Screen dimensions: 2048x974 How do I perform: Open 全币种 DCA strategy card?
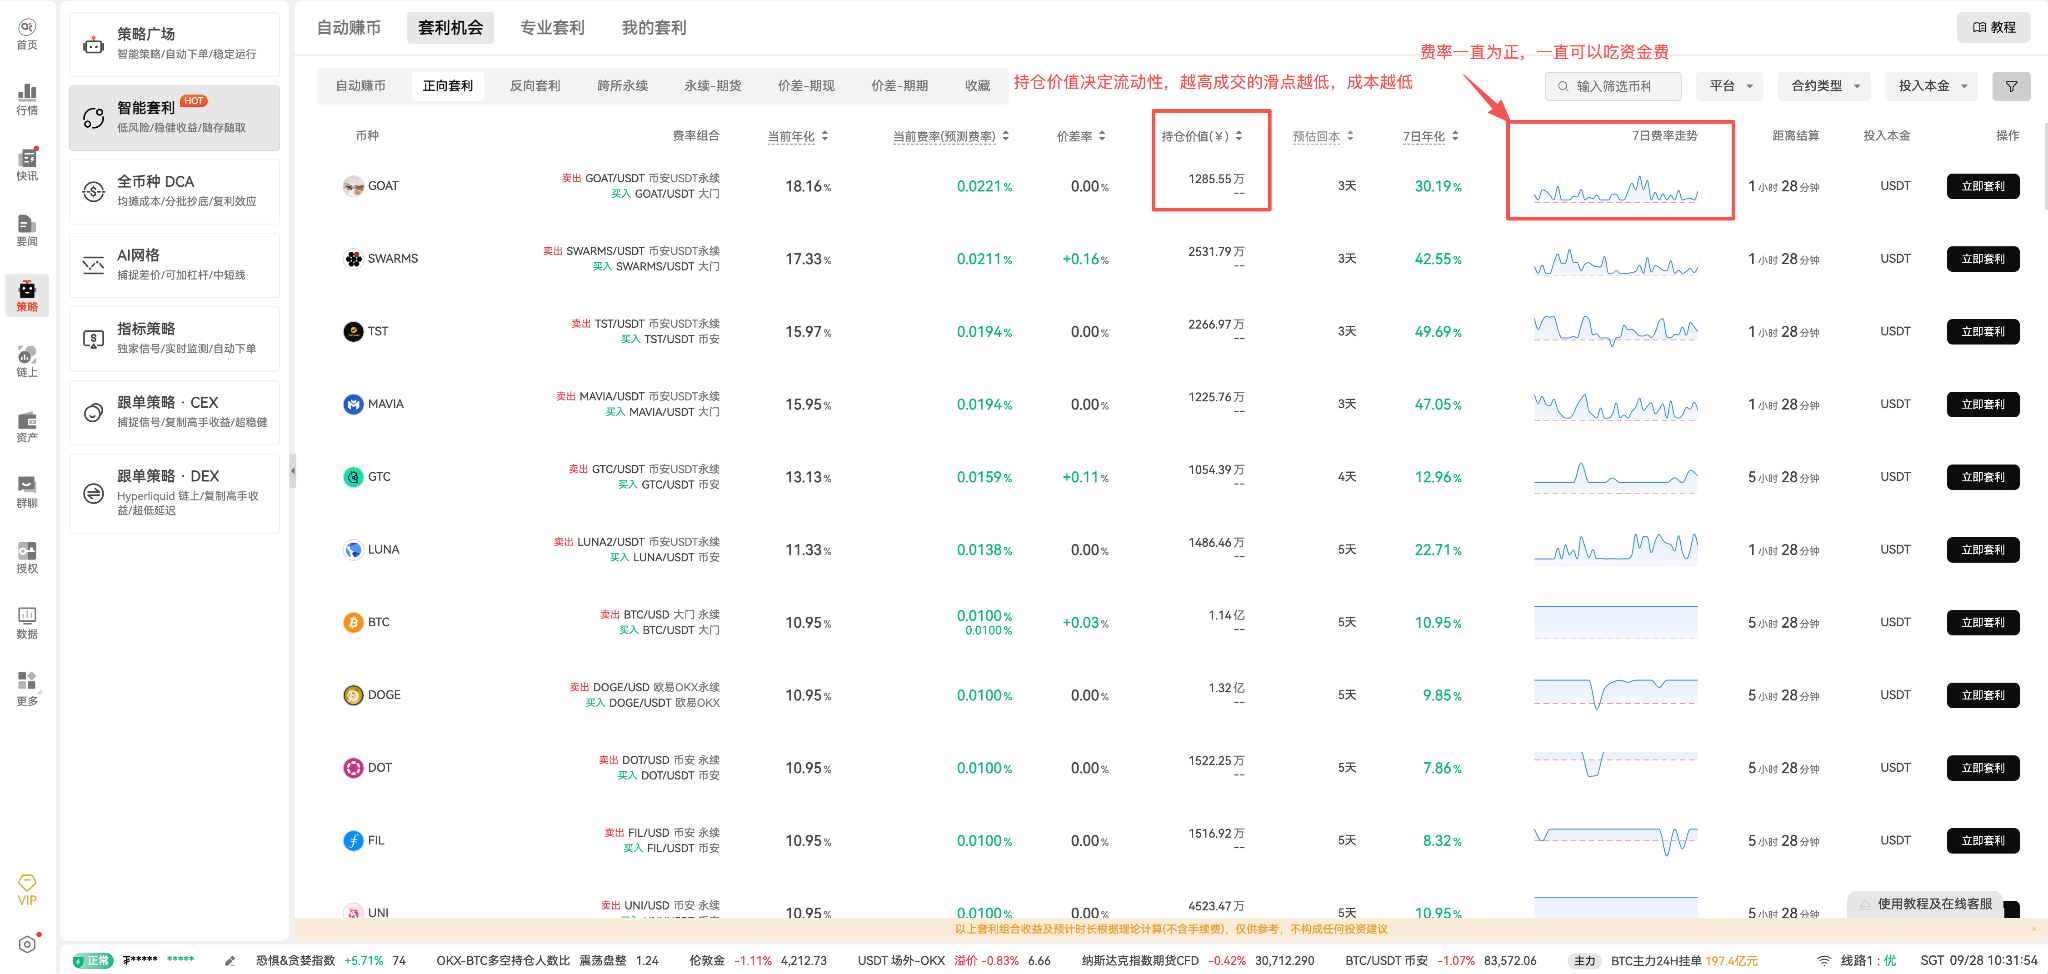coord(174,191)
